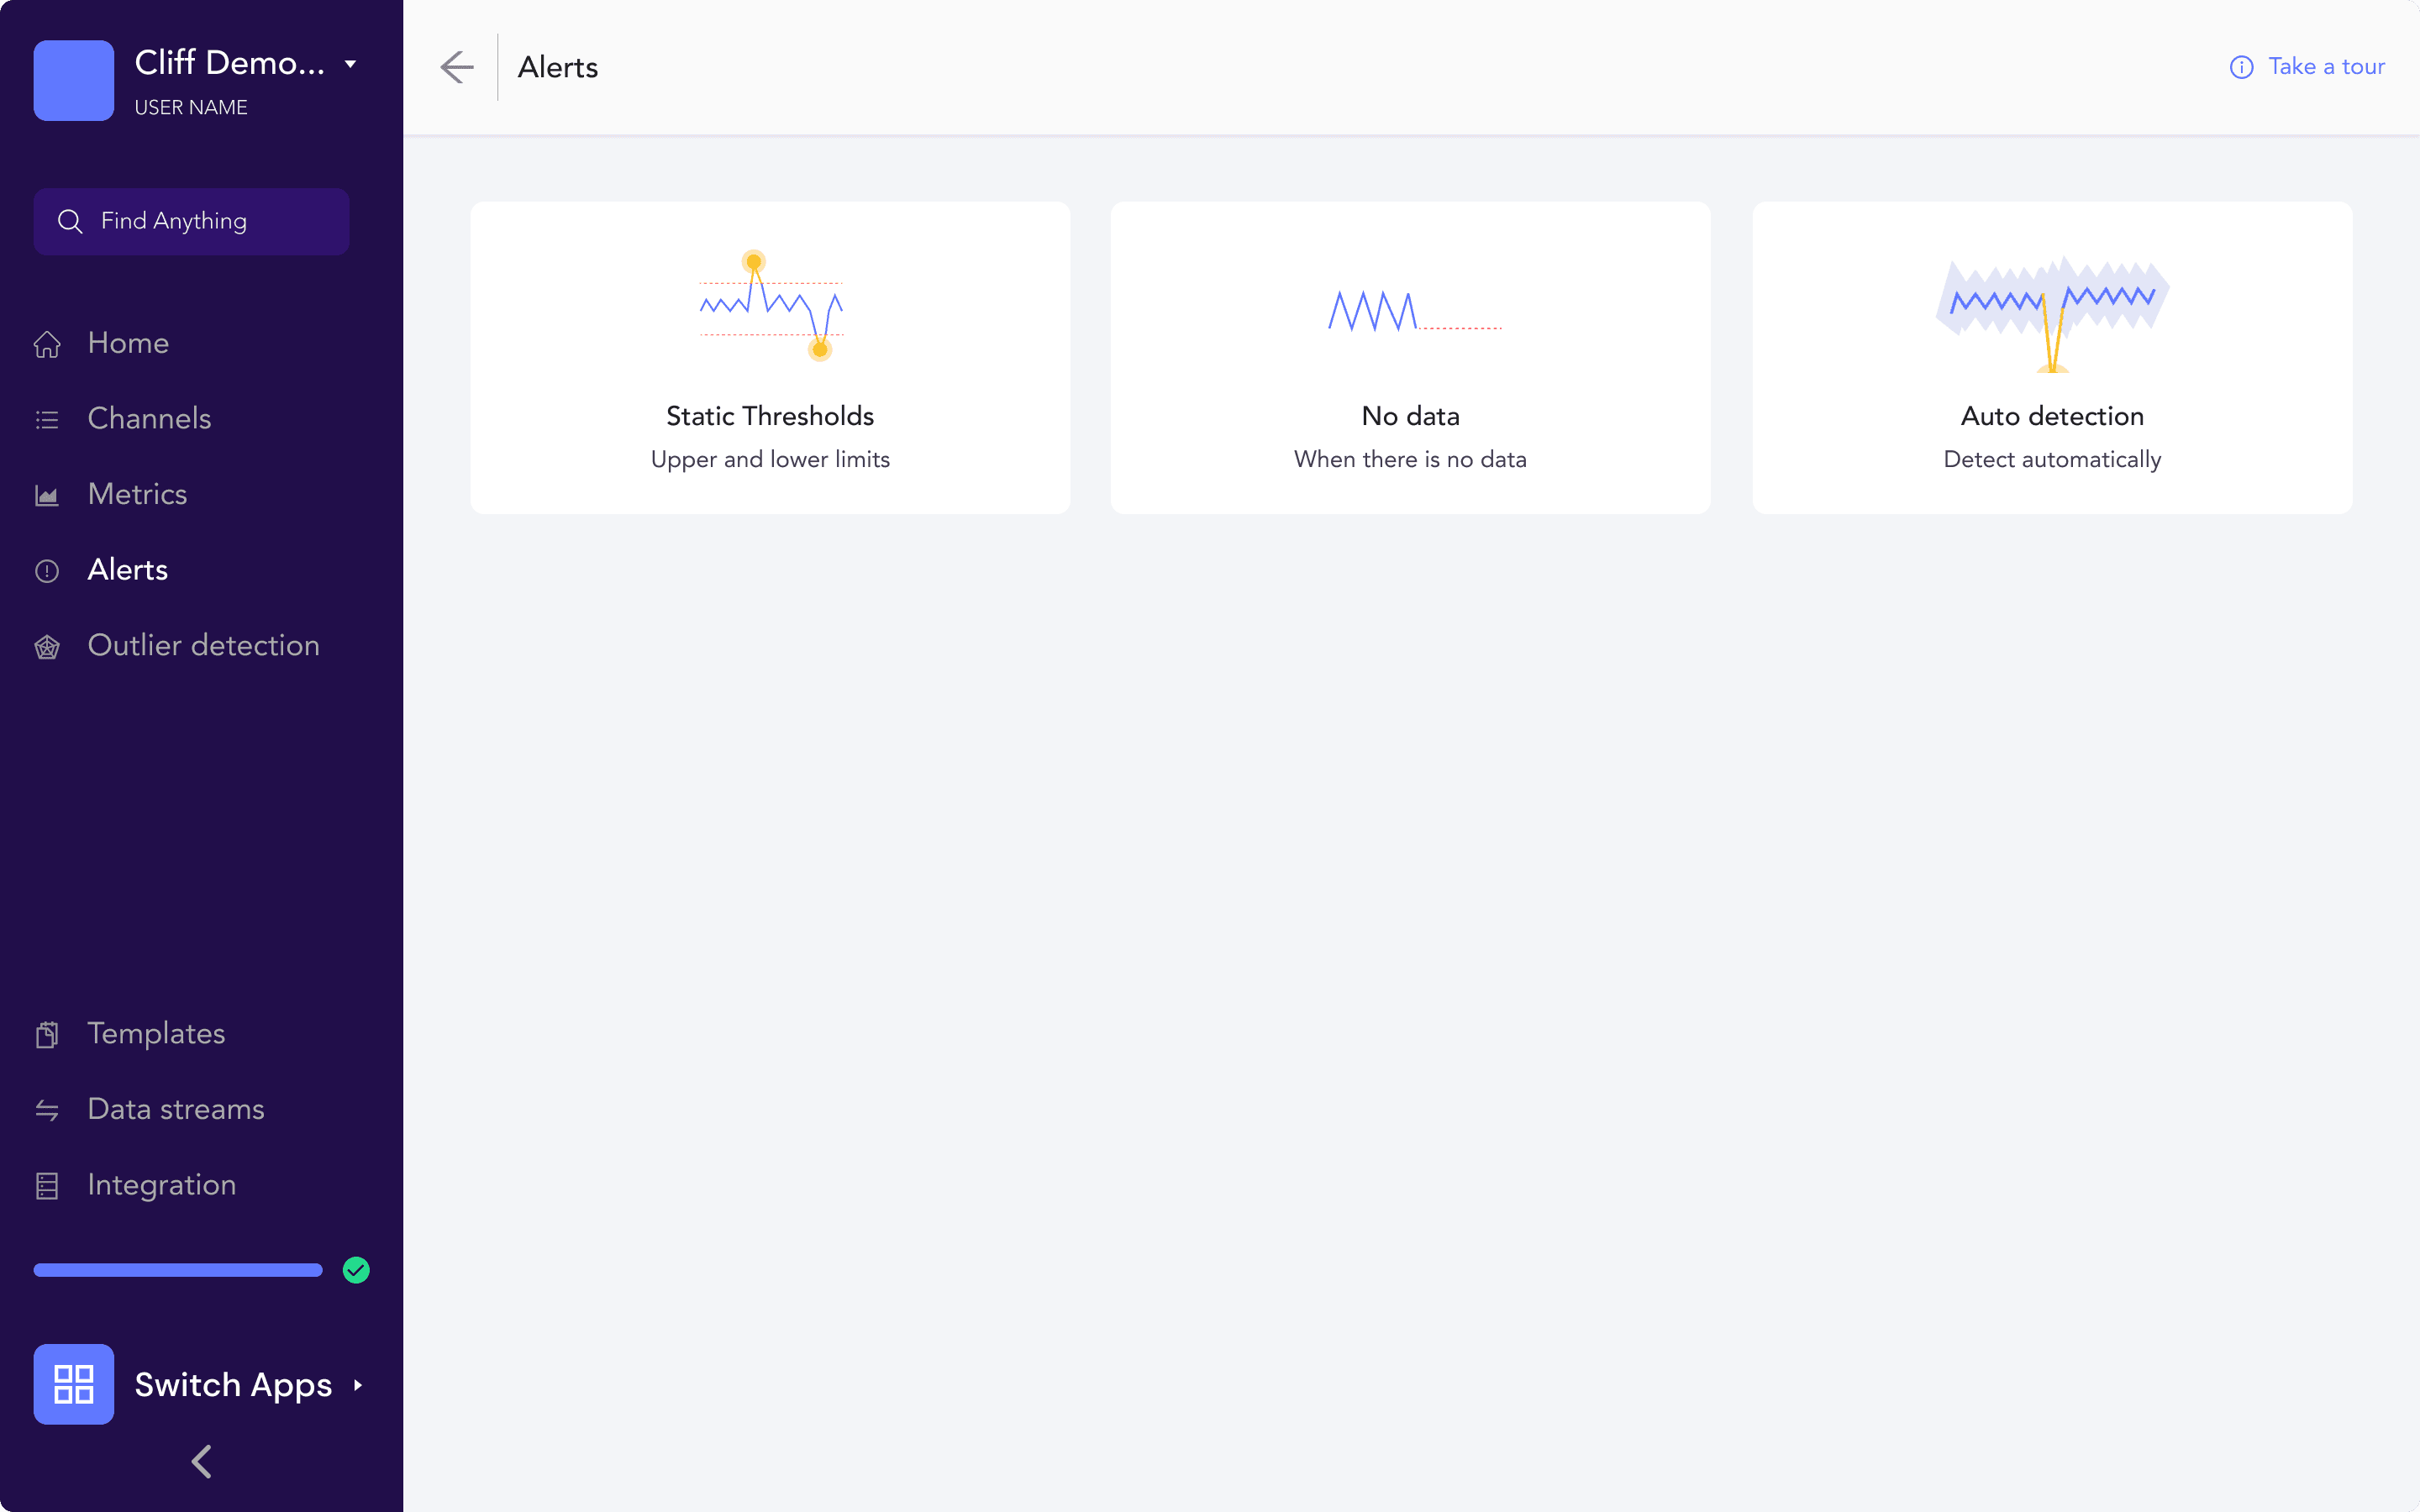
Task: Click the Templates clipboard icon
Action: [47, 1034]
